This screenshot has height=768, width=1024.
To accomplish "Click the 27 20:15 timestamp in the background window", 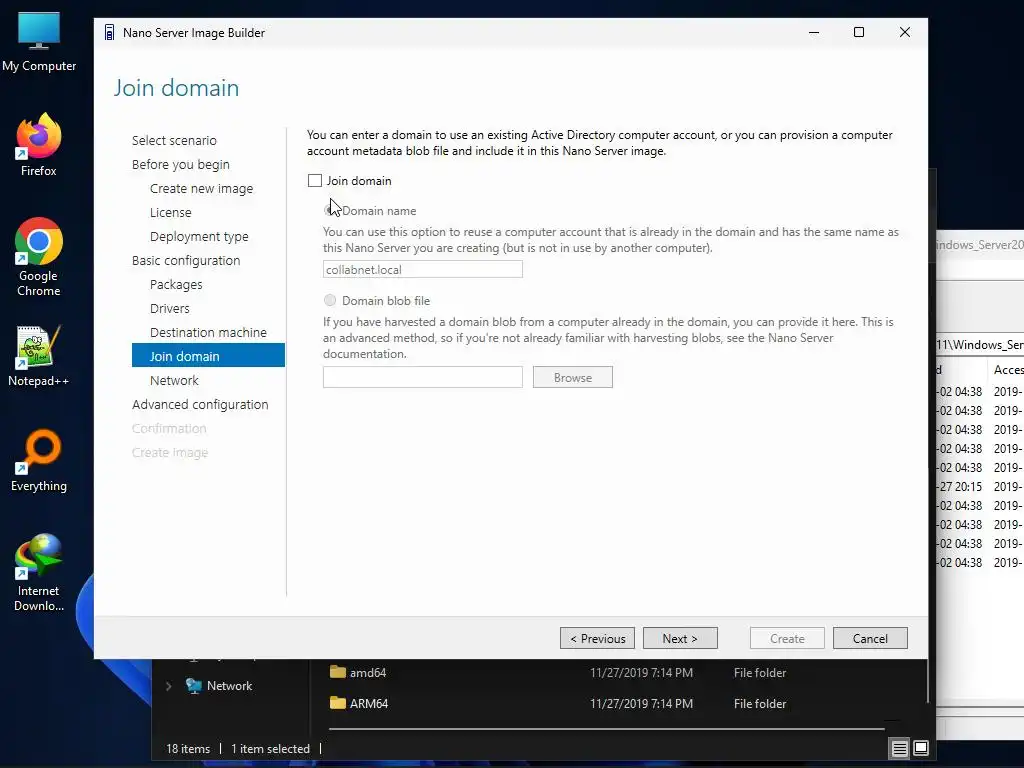I will point(960,487).
